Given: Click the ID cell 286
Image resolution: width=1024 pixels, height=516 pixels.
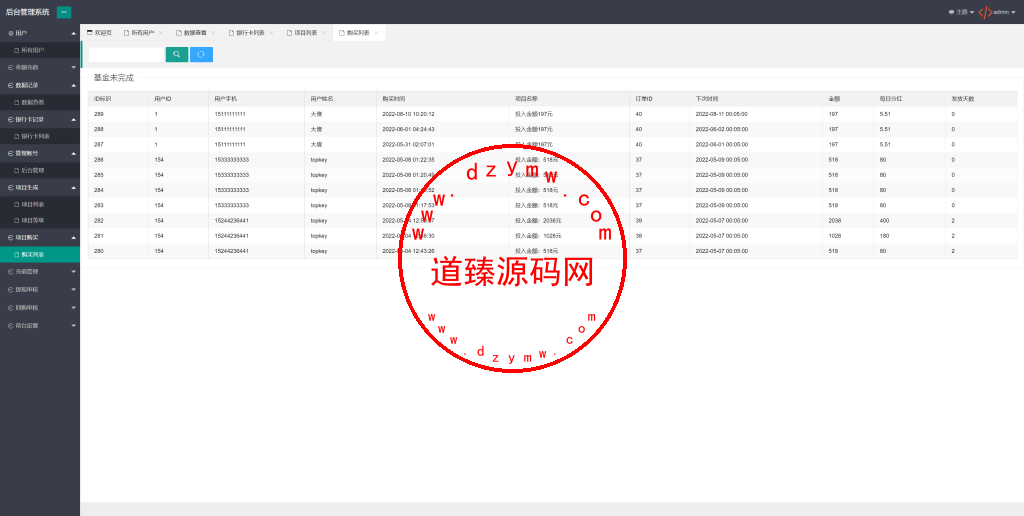Looking at the screenshot, I should pos(99,159).
